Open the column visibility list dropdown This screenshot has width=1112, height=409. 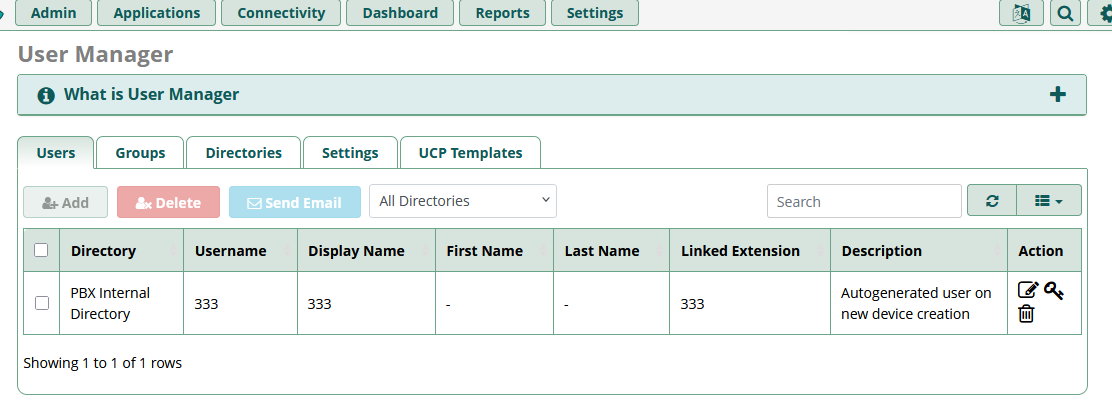click(x=1049, y=201)
